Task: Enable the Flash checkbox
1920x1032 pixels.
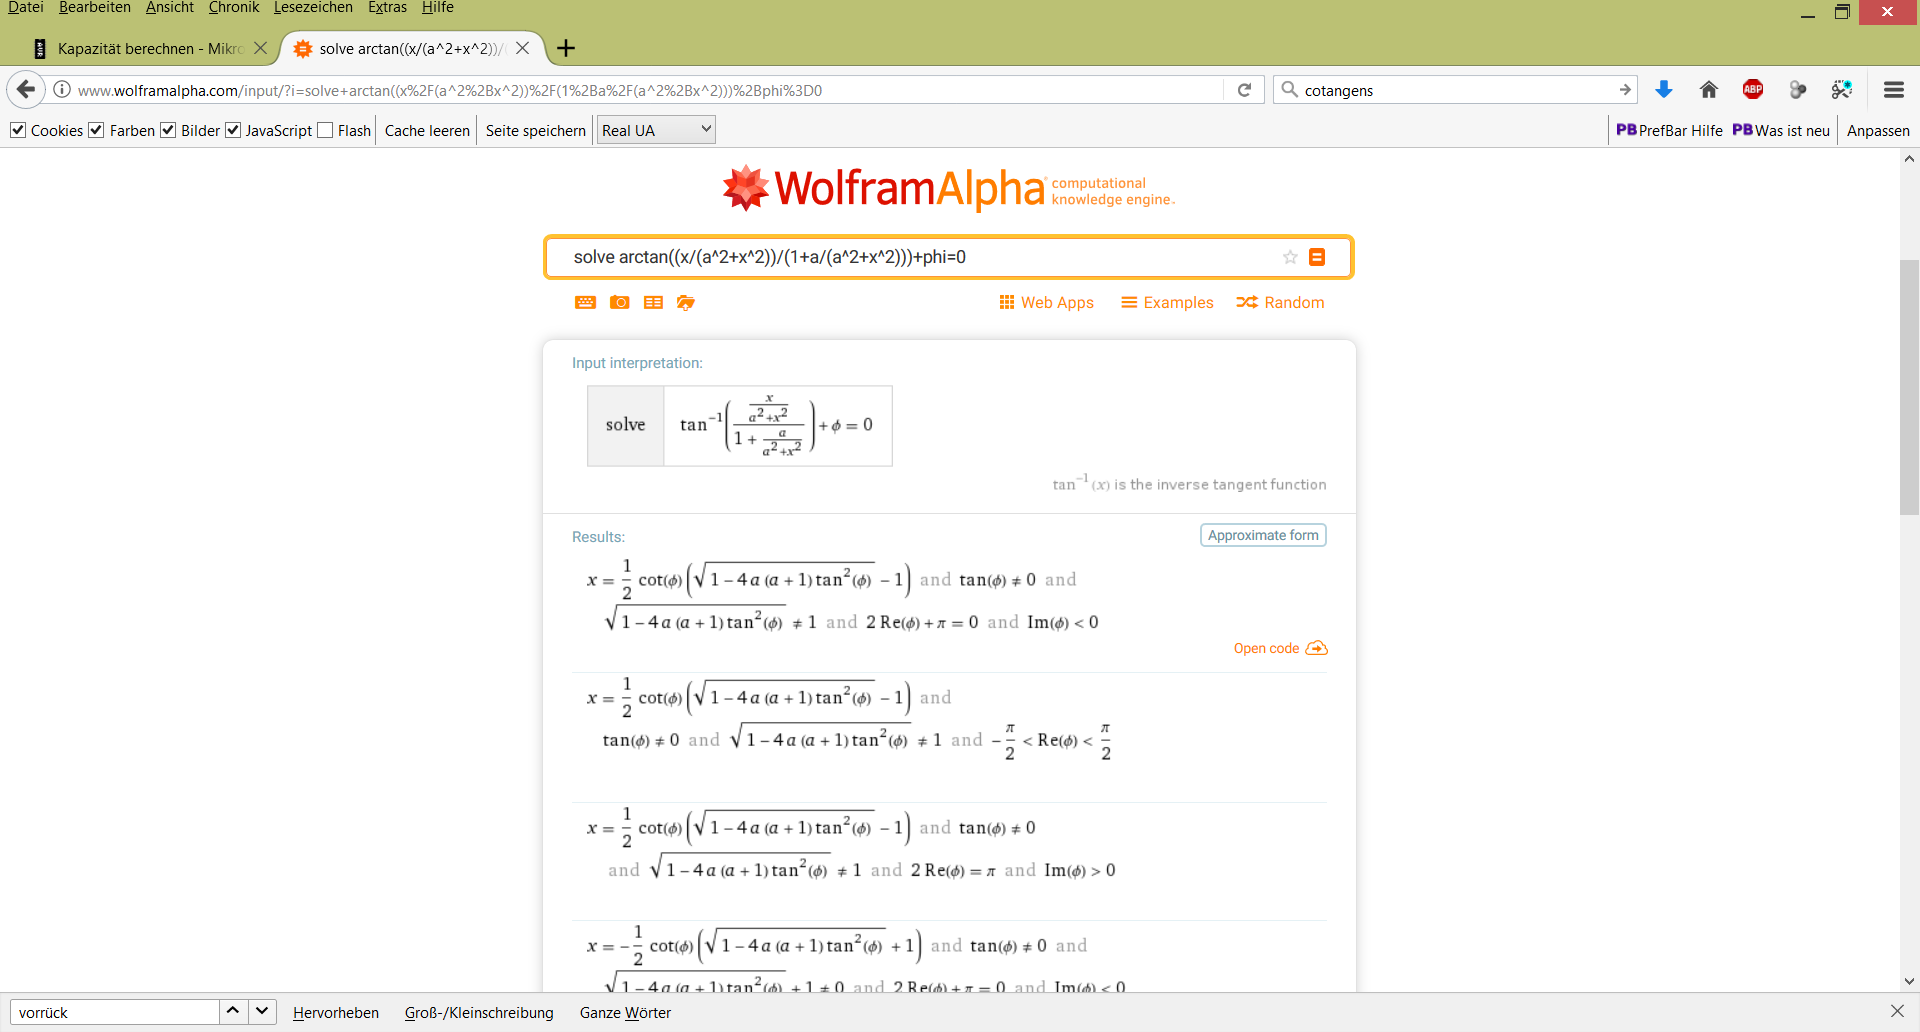Action: tap(325, 130)
